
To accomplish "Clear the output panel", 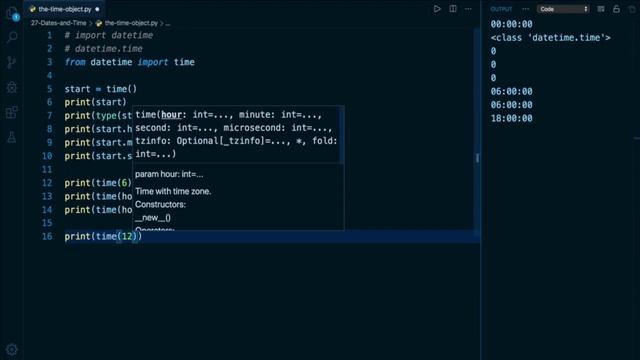I will coord(601,9).
